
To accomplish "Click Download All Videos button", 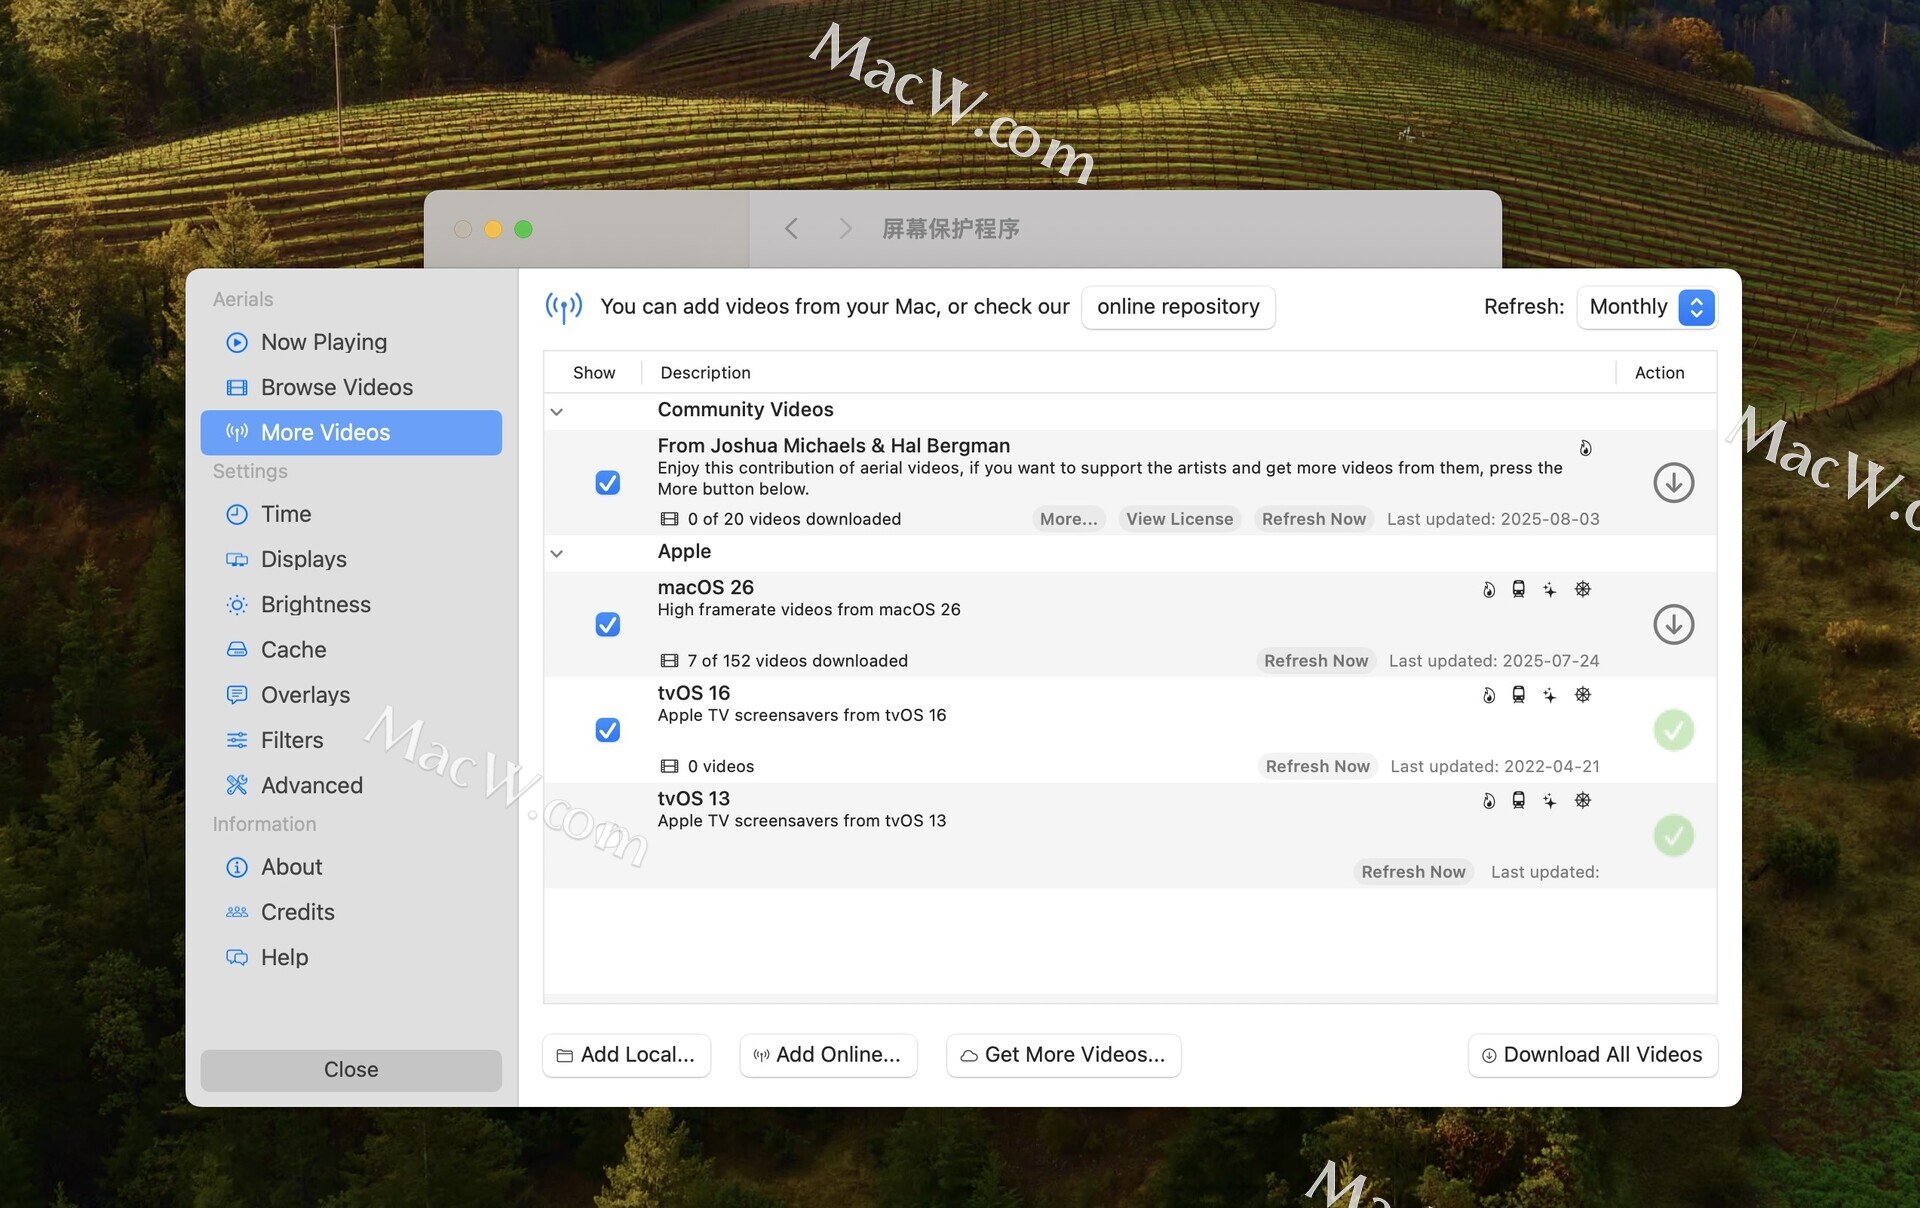I will 1592,1055.
